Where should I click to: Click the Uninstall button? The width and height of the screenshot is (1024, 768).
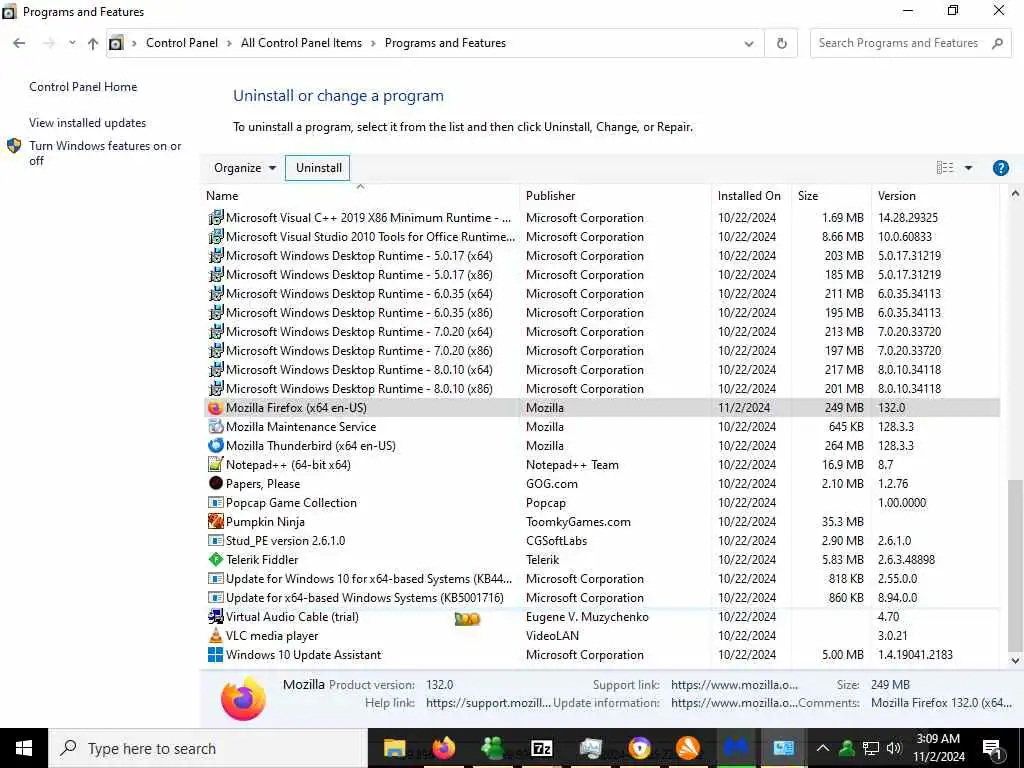[318, 168]
